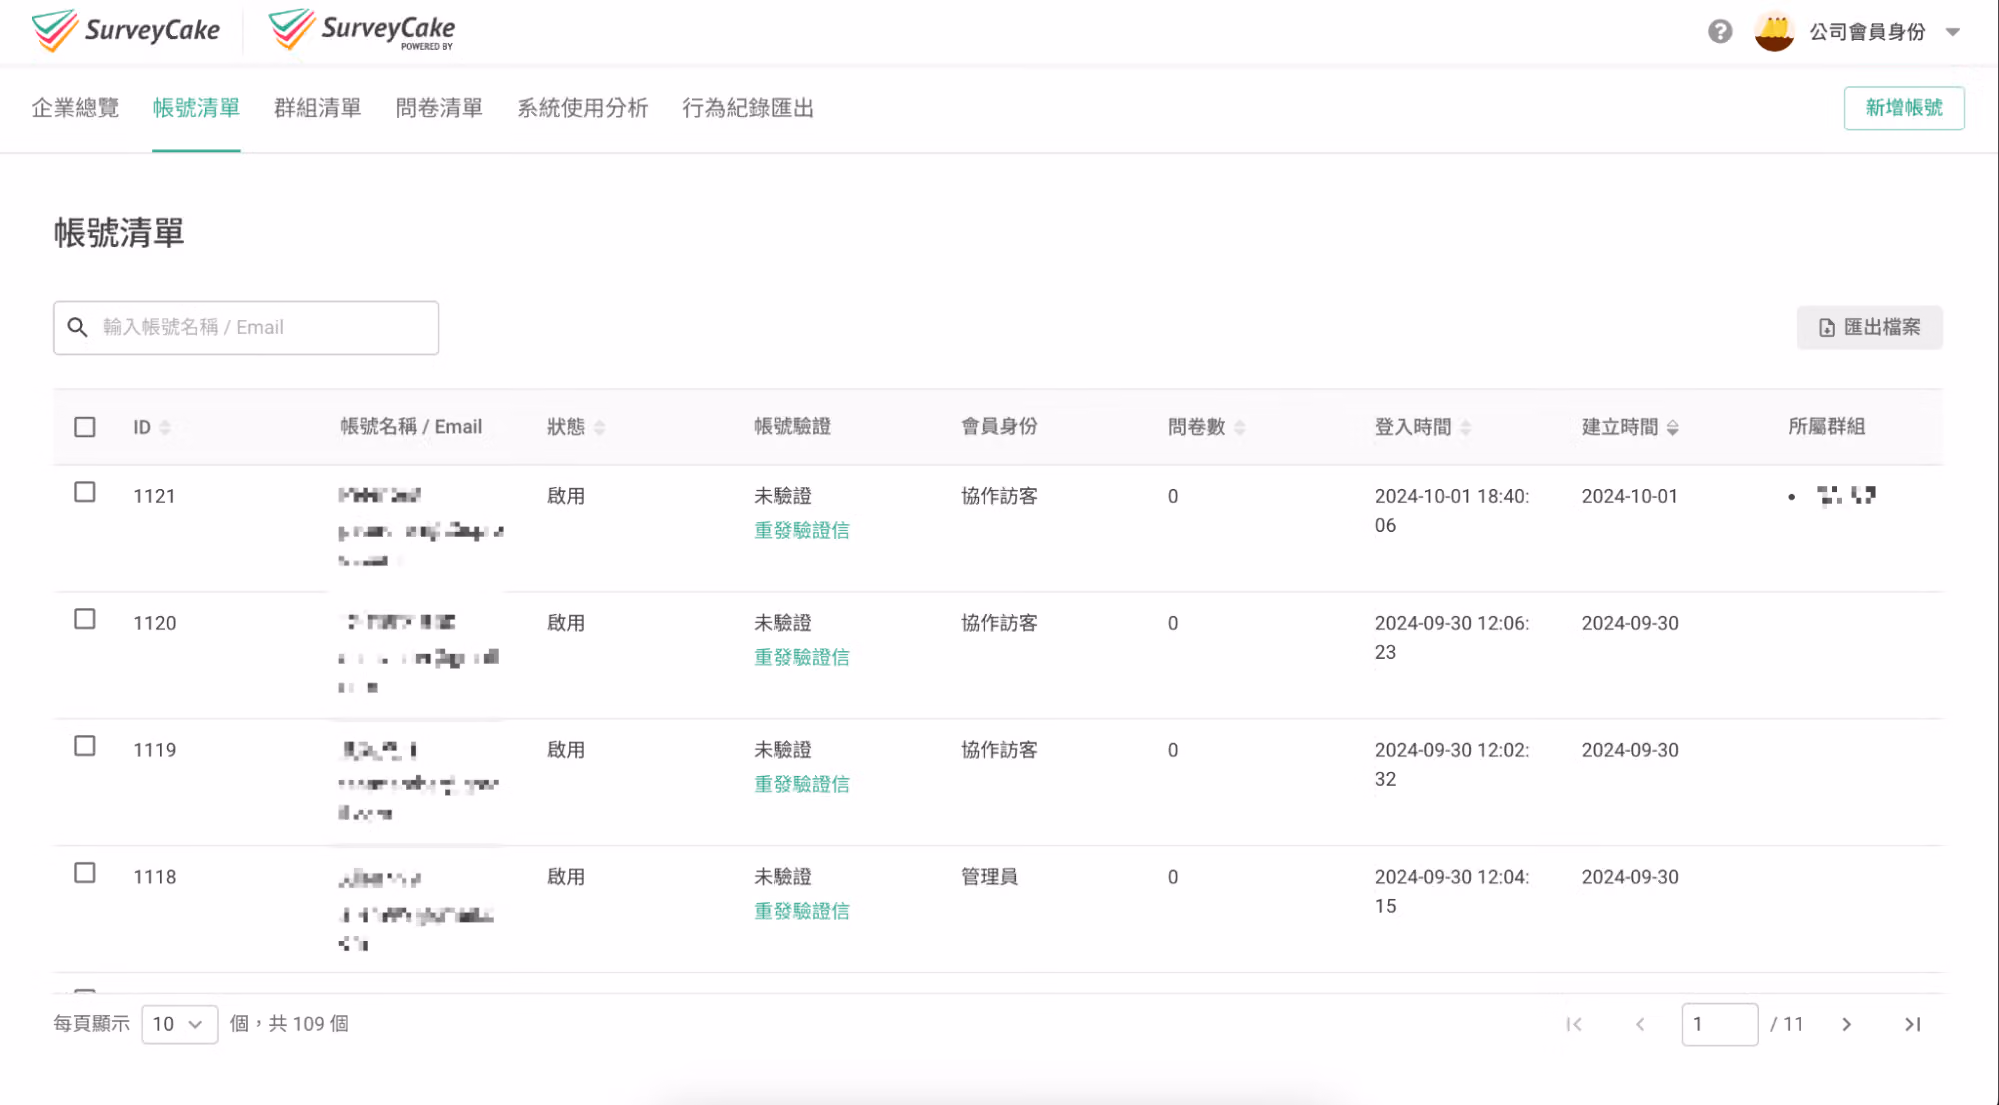Go to 系統使用分析 tab
This screenshot has width=1999, height=1105.
click(x=583, y=108)
